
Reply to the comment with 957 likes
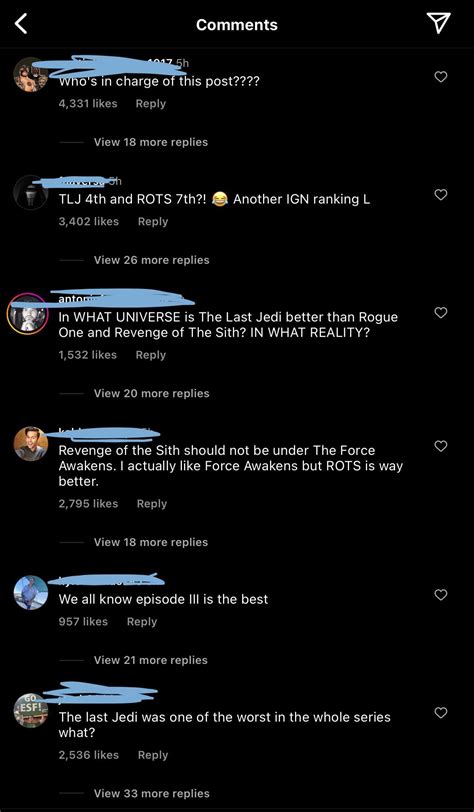pos(142,622)
